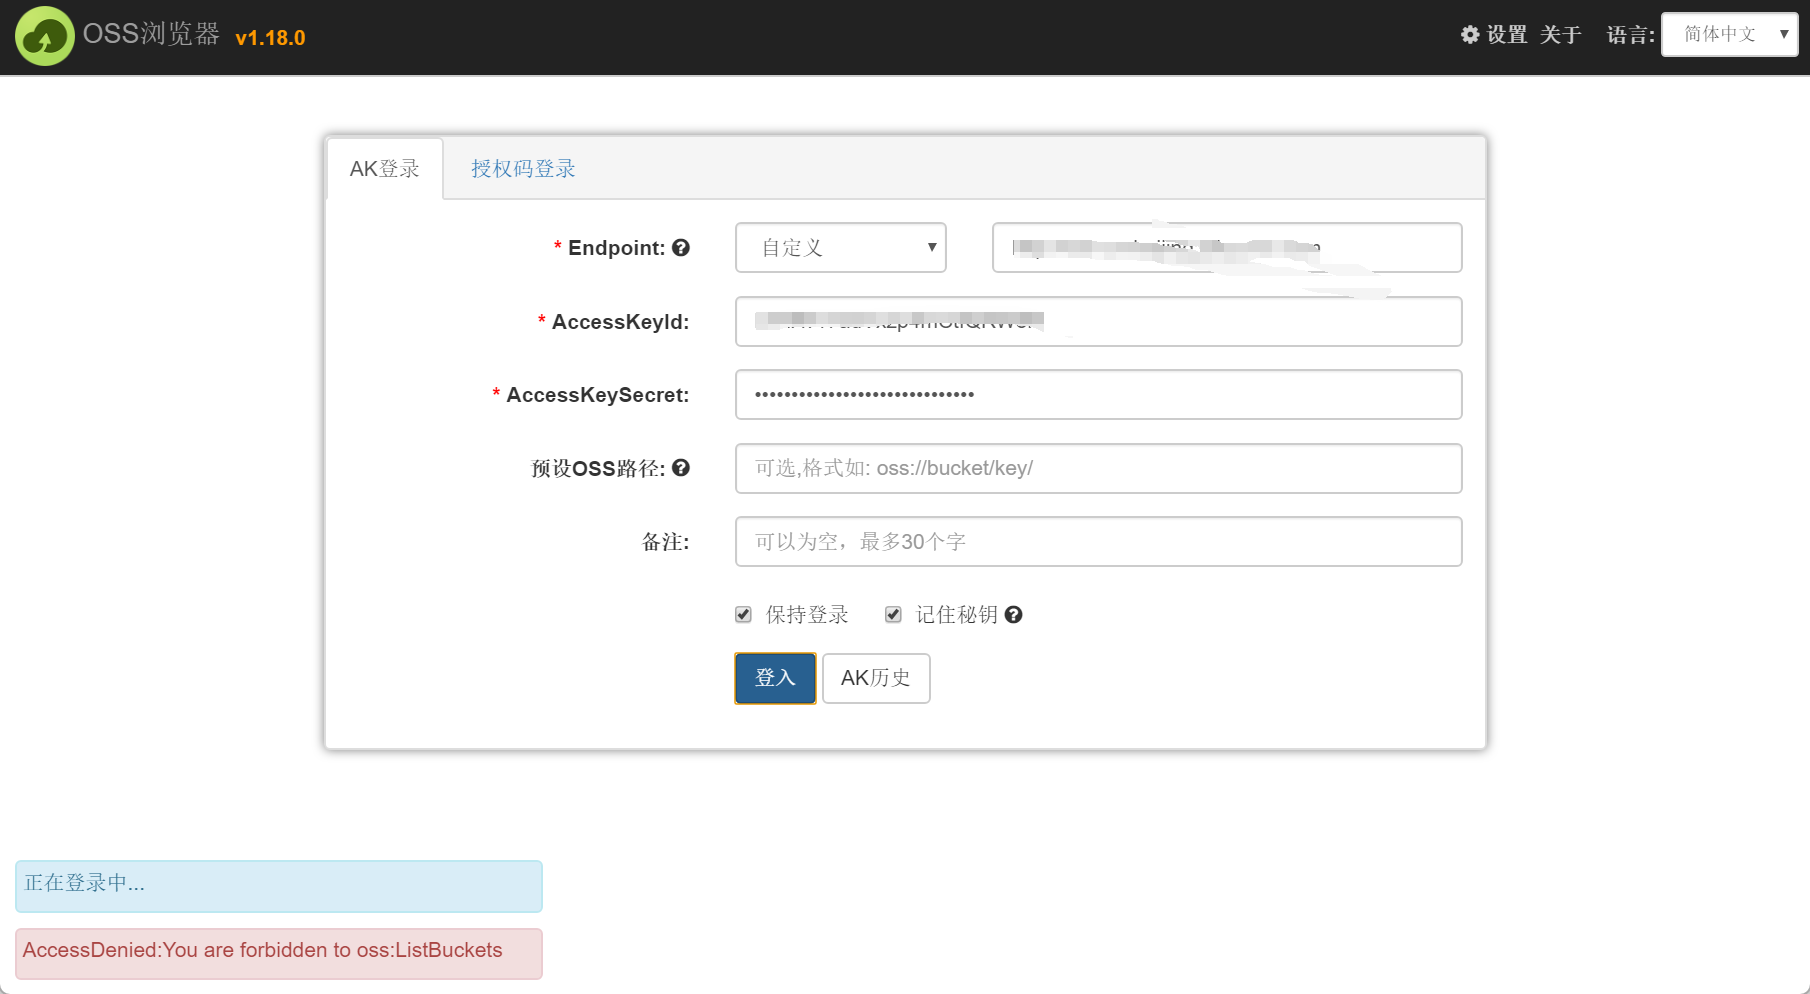Click the custom Endpoint URL text field

(1226, 248)
